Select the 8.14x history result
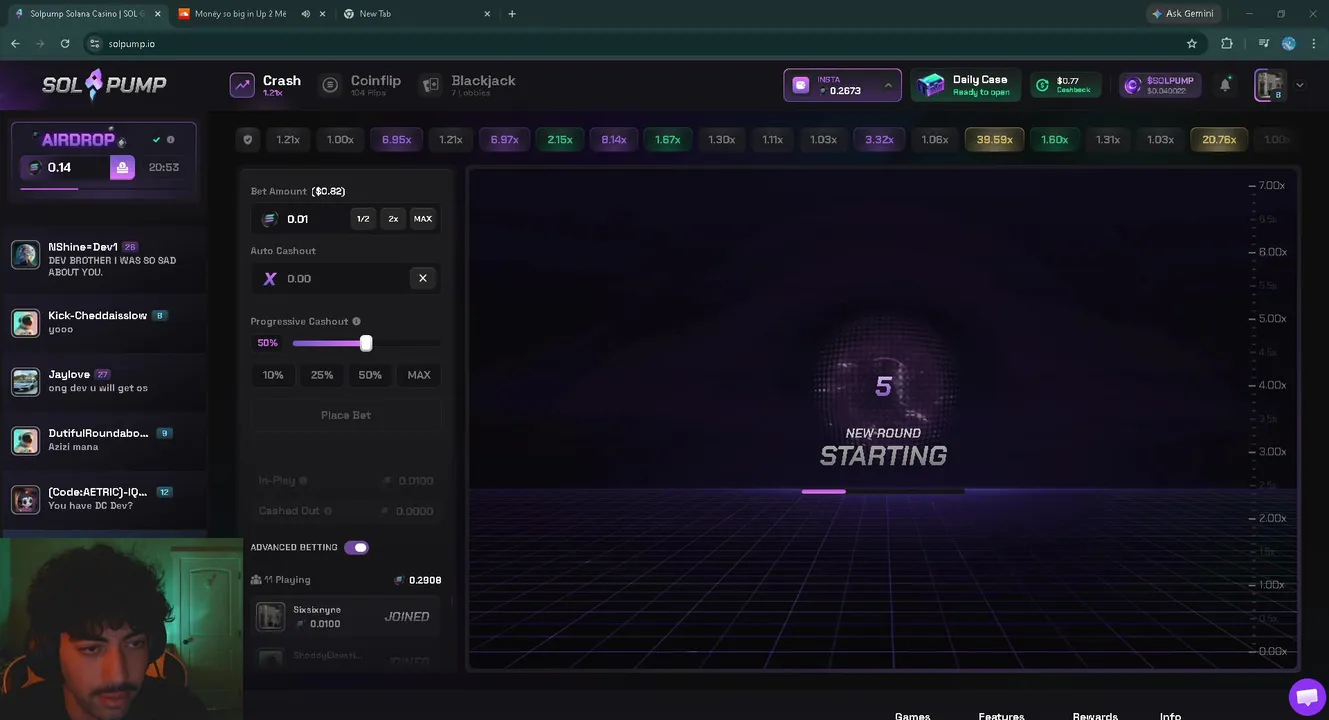Viewport: 1329px width, 720px height. click(614, 140)
